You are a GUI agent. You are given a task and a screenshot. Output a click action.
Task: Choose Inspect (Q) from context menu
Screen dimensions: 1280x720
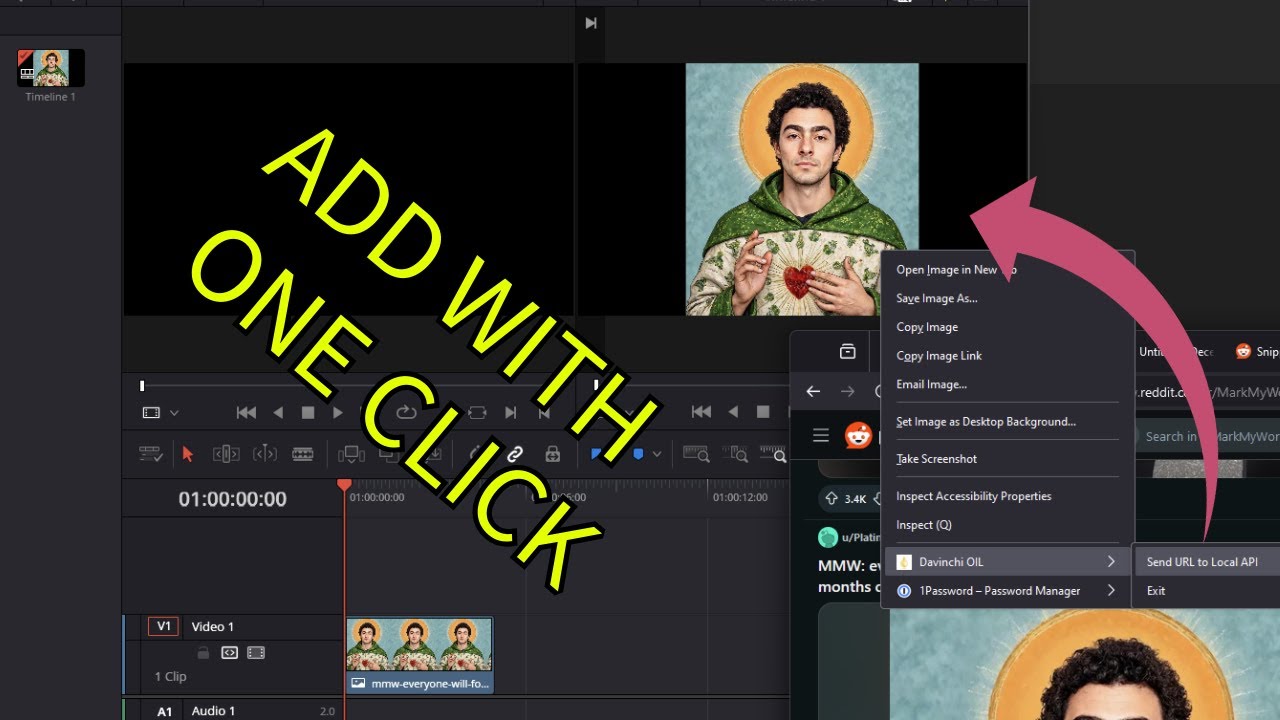[x=1008, y=525]
